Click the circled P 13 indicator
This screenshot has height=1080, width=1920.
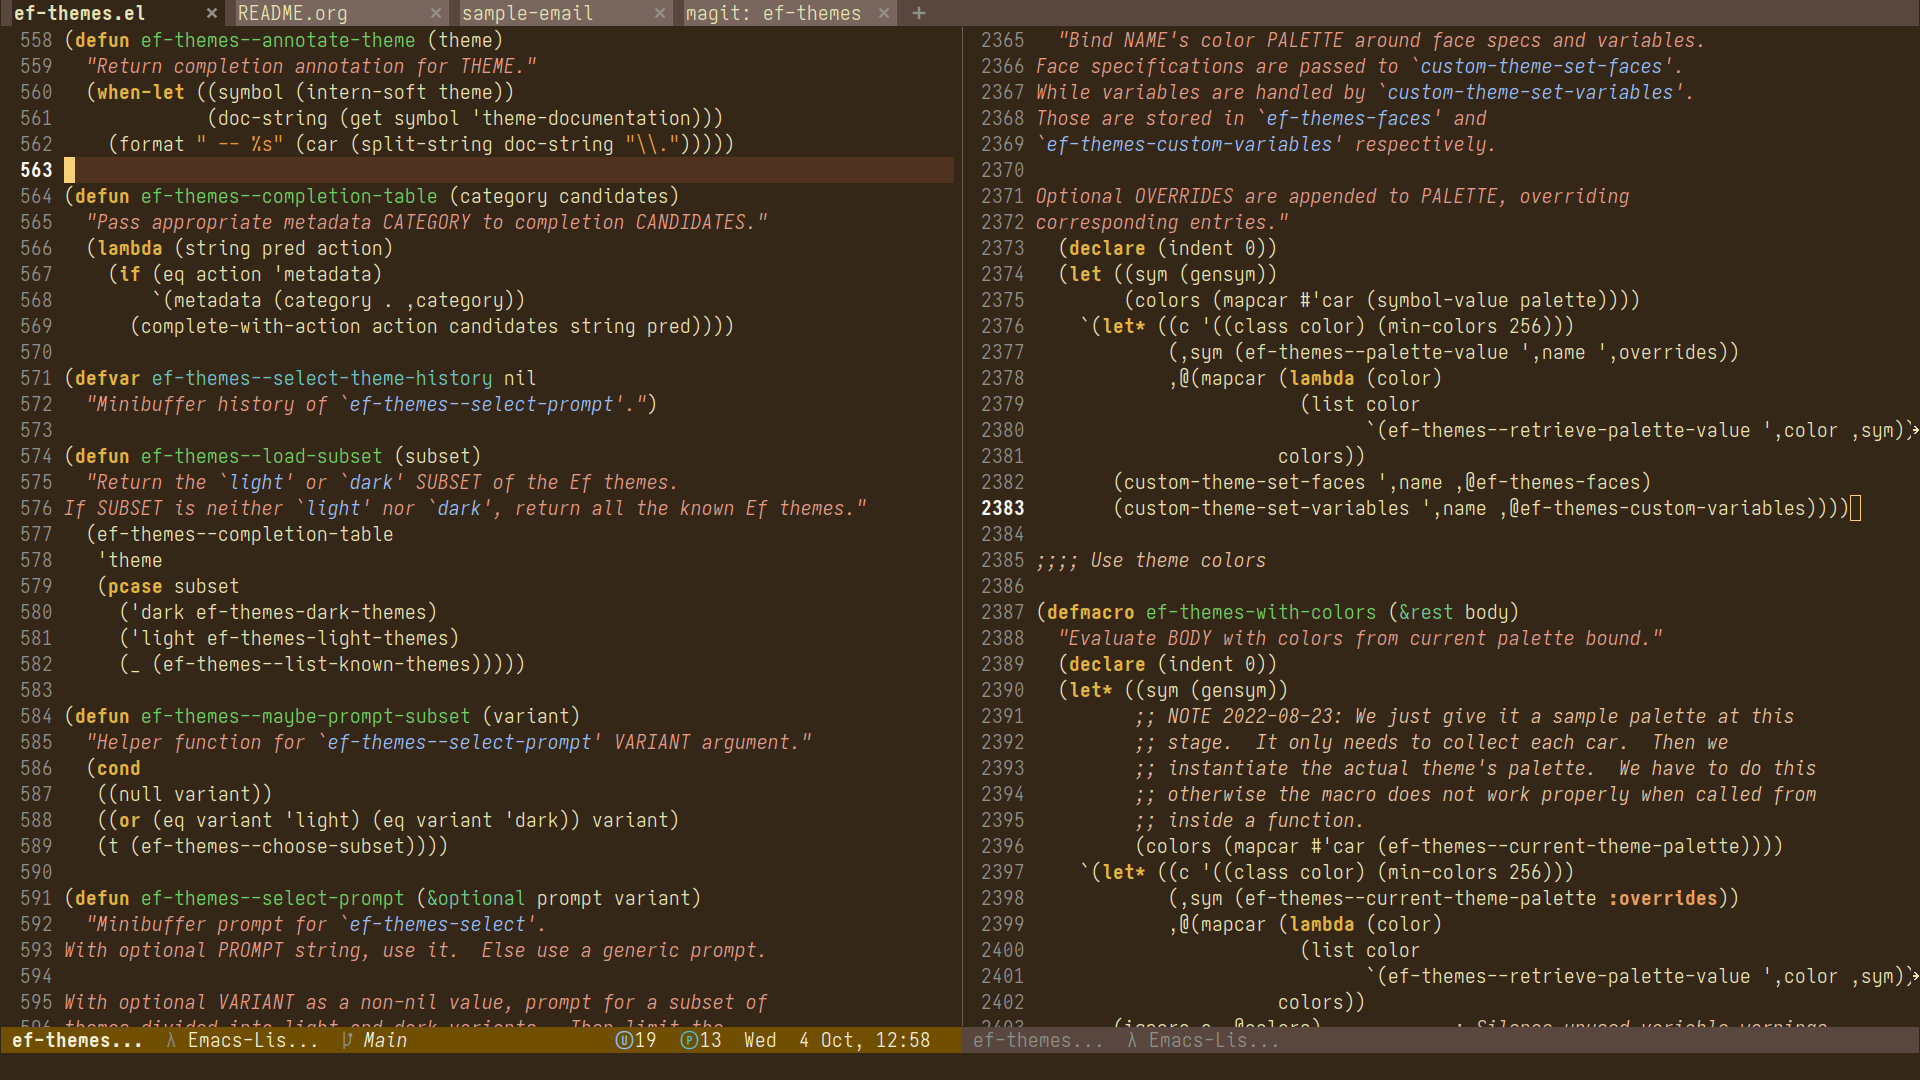(x=701, y=1040)
